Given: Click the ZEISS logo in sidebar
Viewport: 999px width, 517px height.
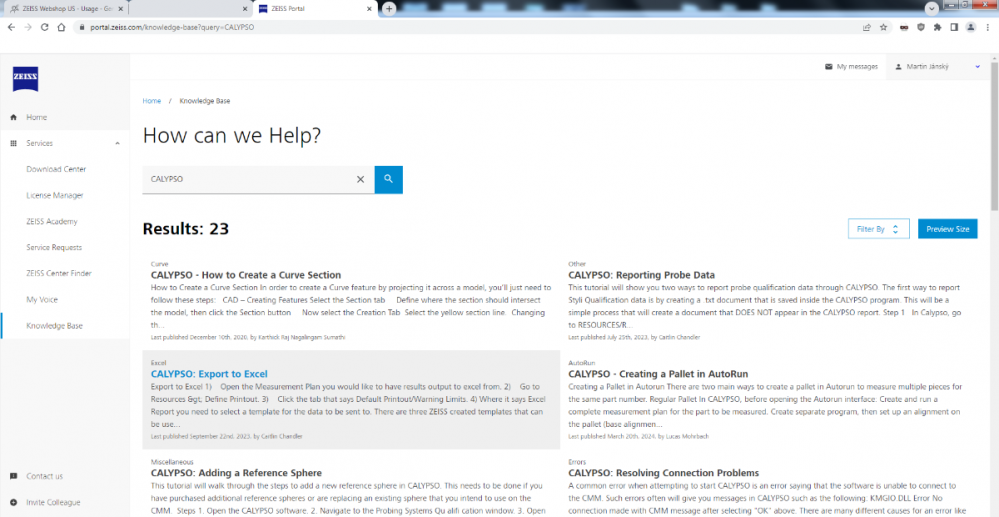Looking at the screenshot, I should pyautogui.click(x=25, y=79).
